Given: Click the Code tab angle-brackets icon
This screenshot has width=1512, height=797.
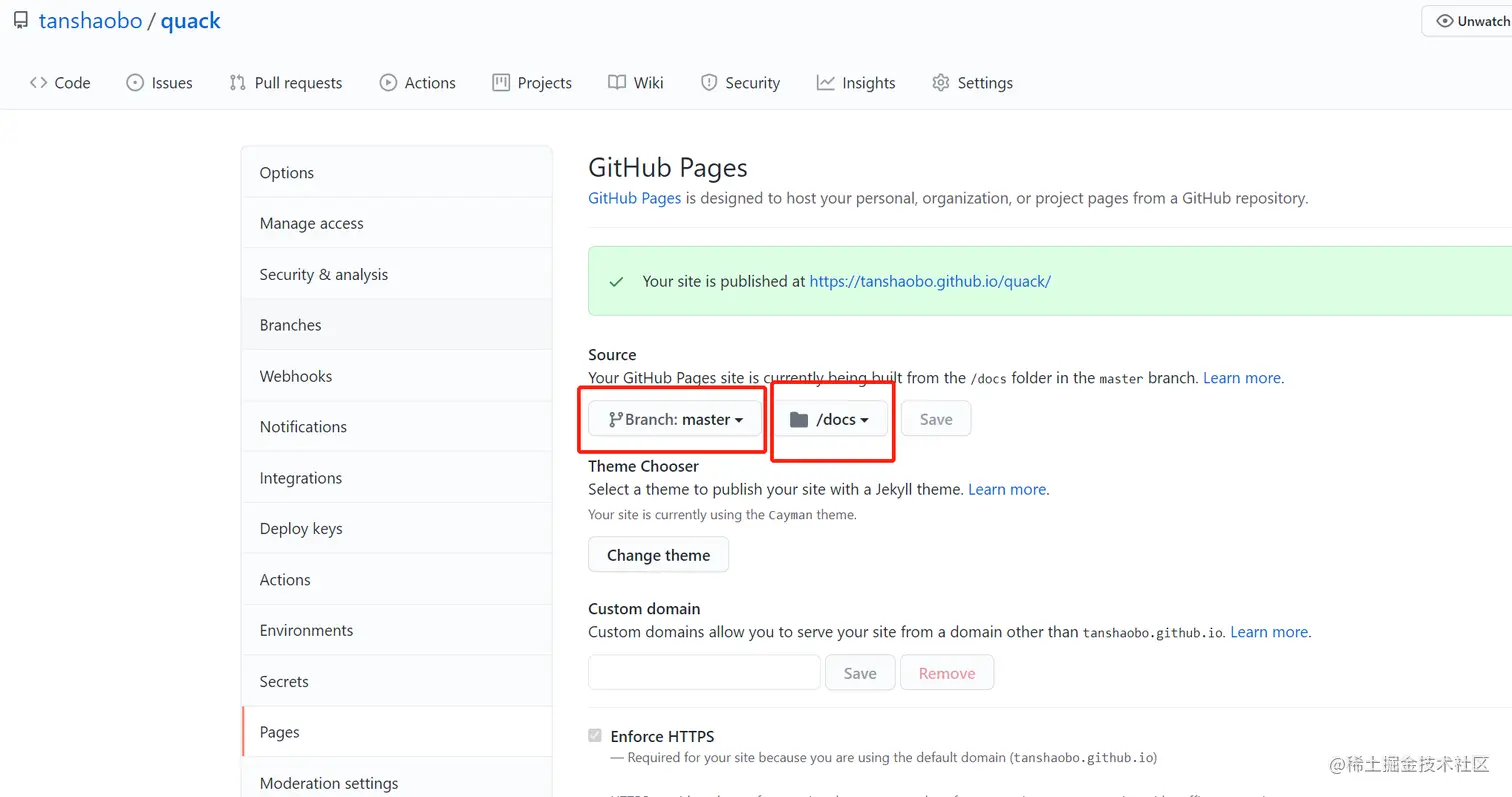Looking at the screenshot, I should tap(38, 83).
